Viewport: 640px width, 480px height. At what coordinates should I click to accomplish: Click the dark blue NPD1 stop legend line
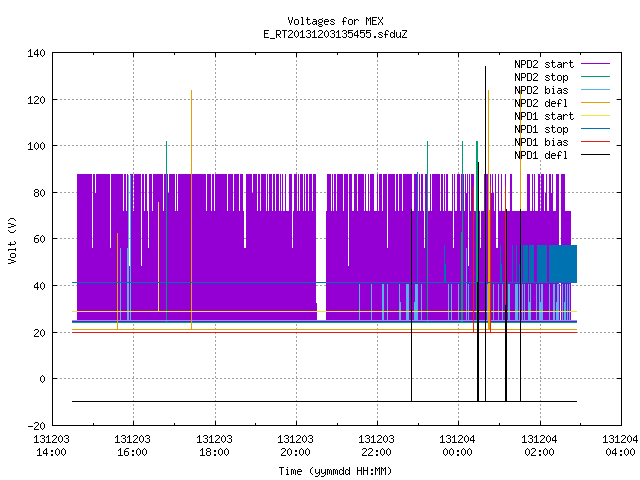[596, 129]
